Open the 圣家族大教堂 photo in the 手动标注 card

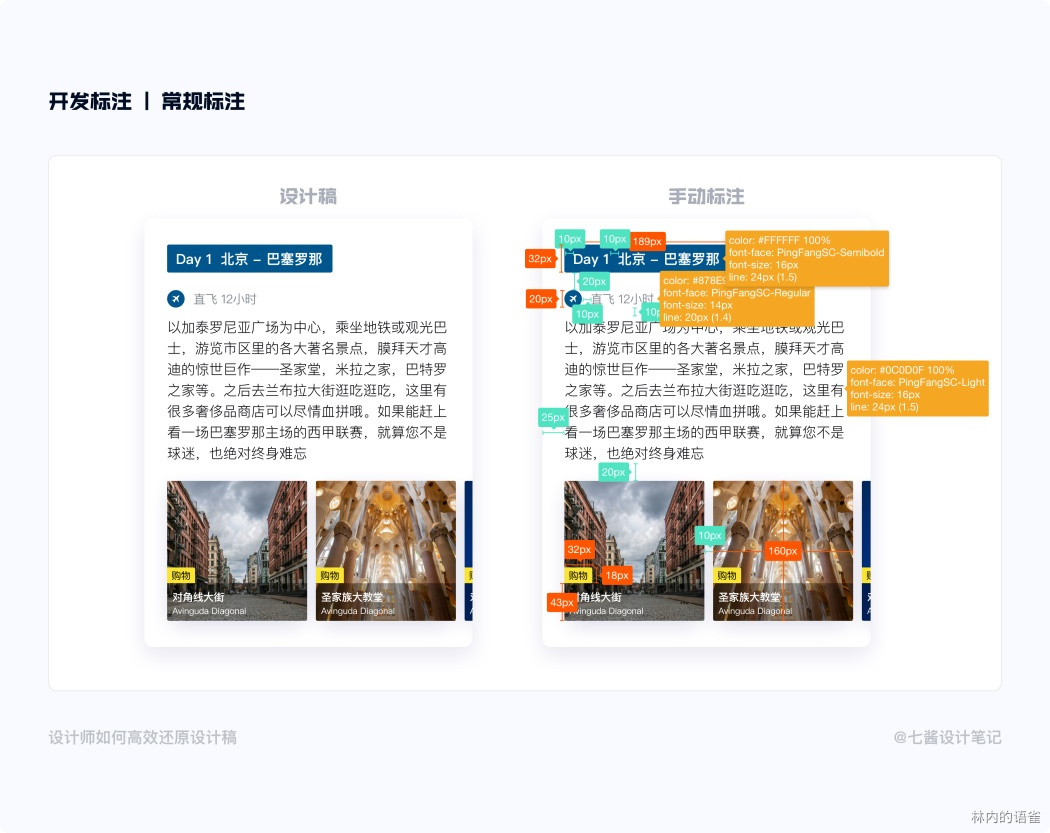pyautogui.click(x=783, y=550)
